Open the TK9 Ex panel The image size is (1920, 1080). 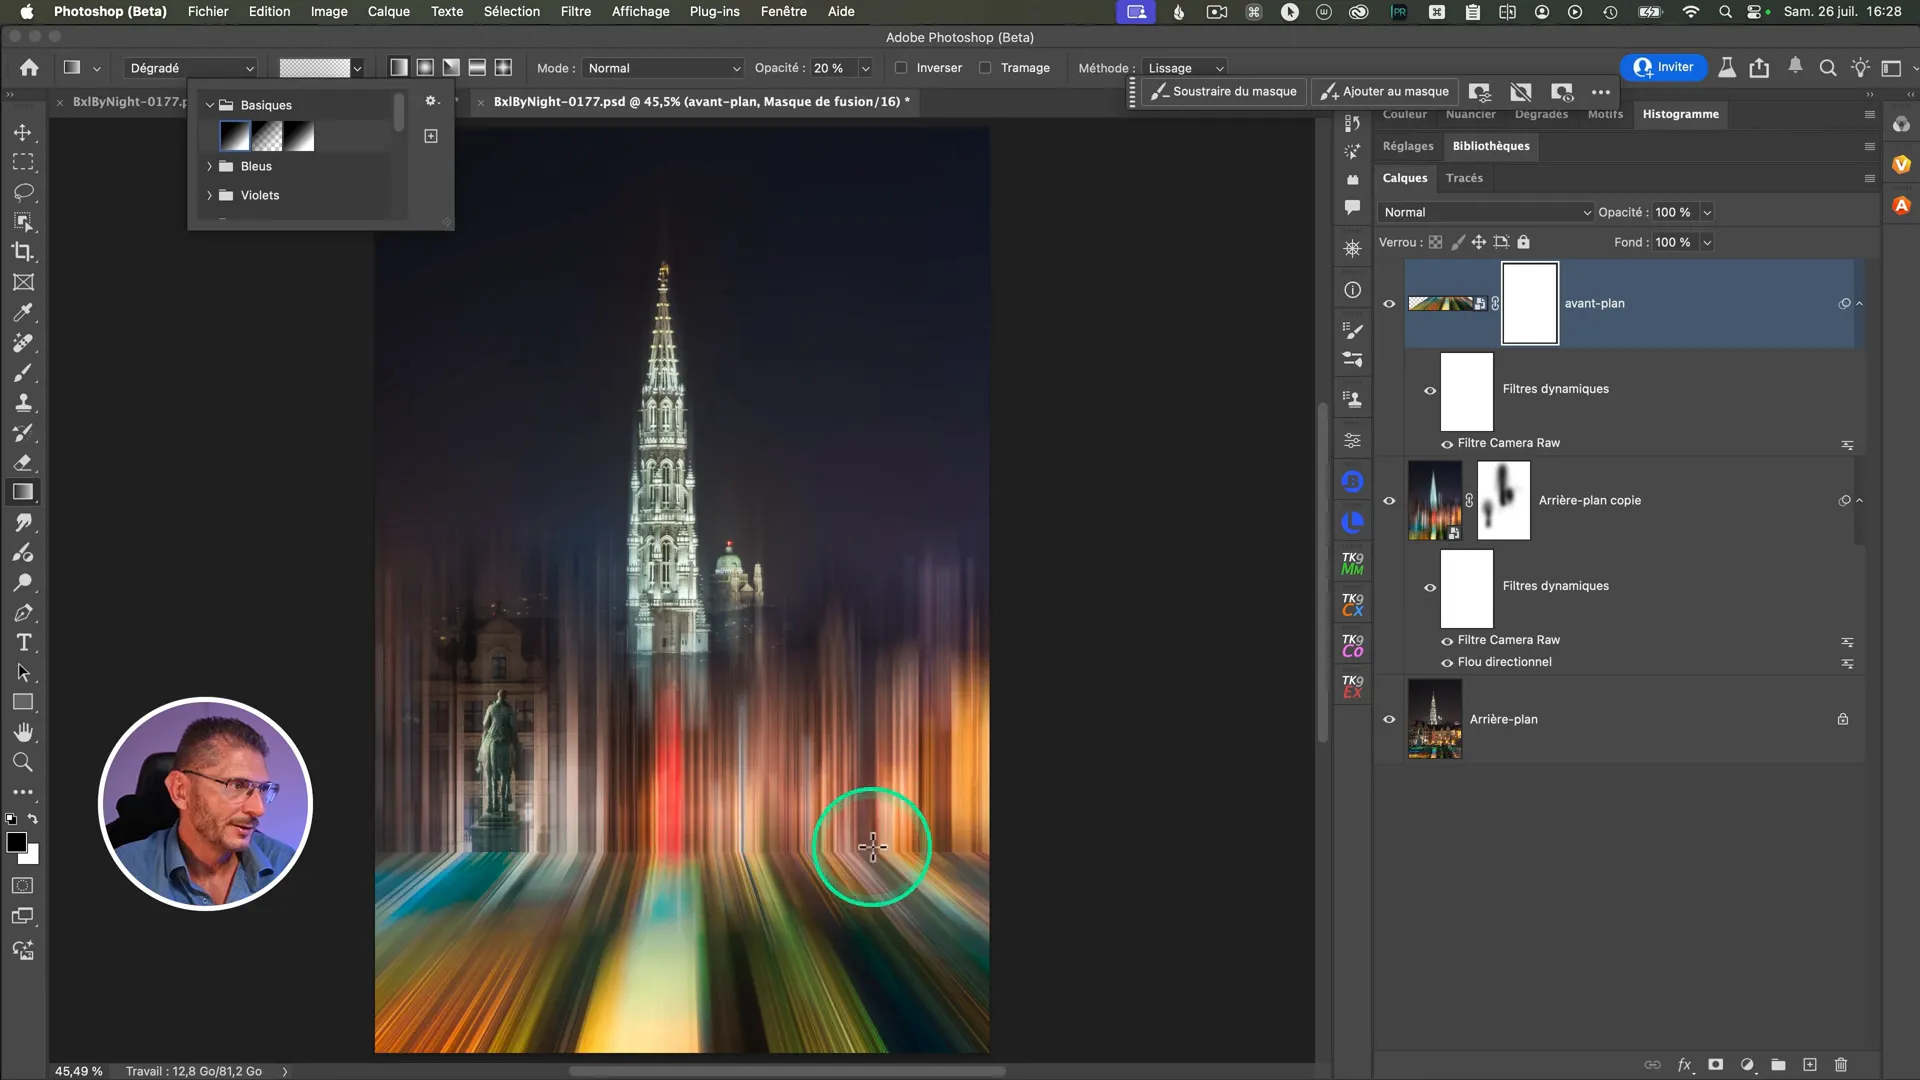pos(1352,687)
